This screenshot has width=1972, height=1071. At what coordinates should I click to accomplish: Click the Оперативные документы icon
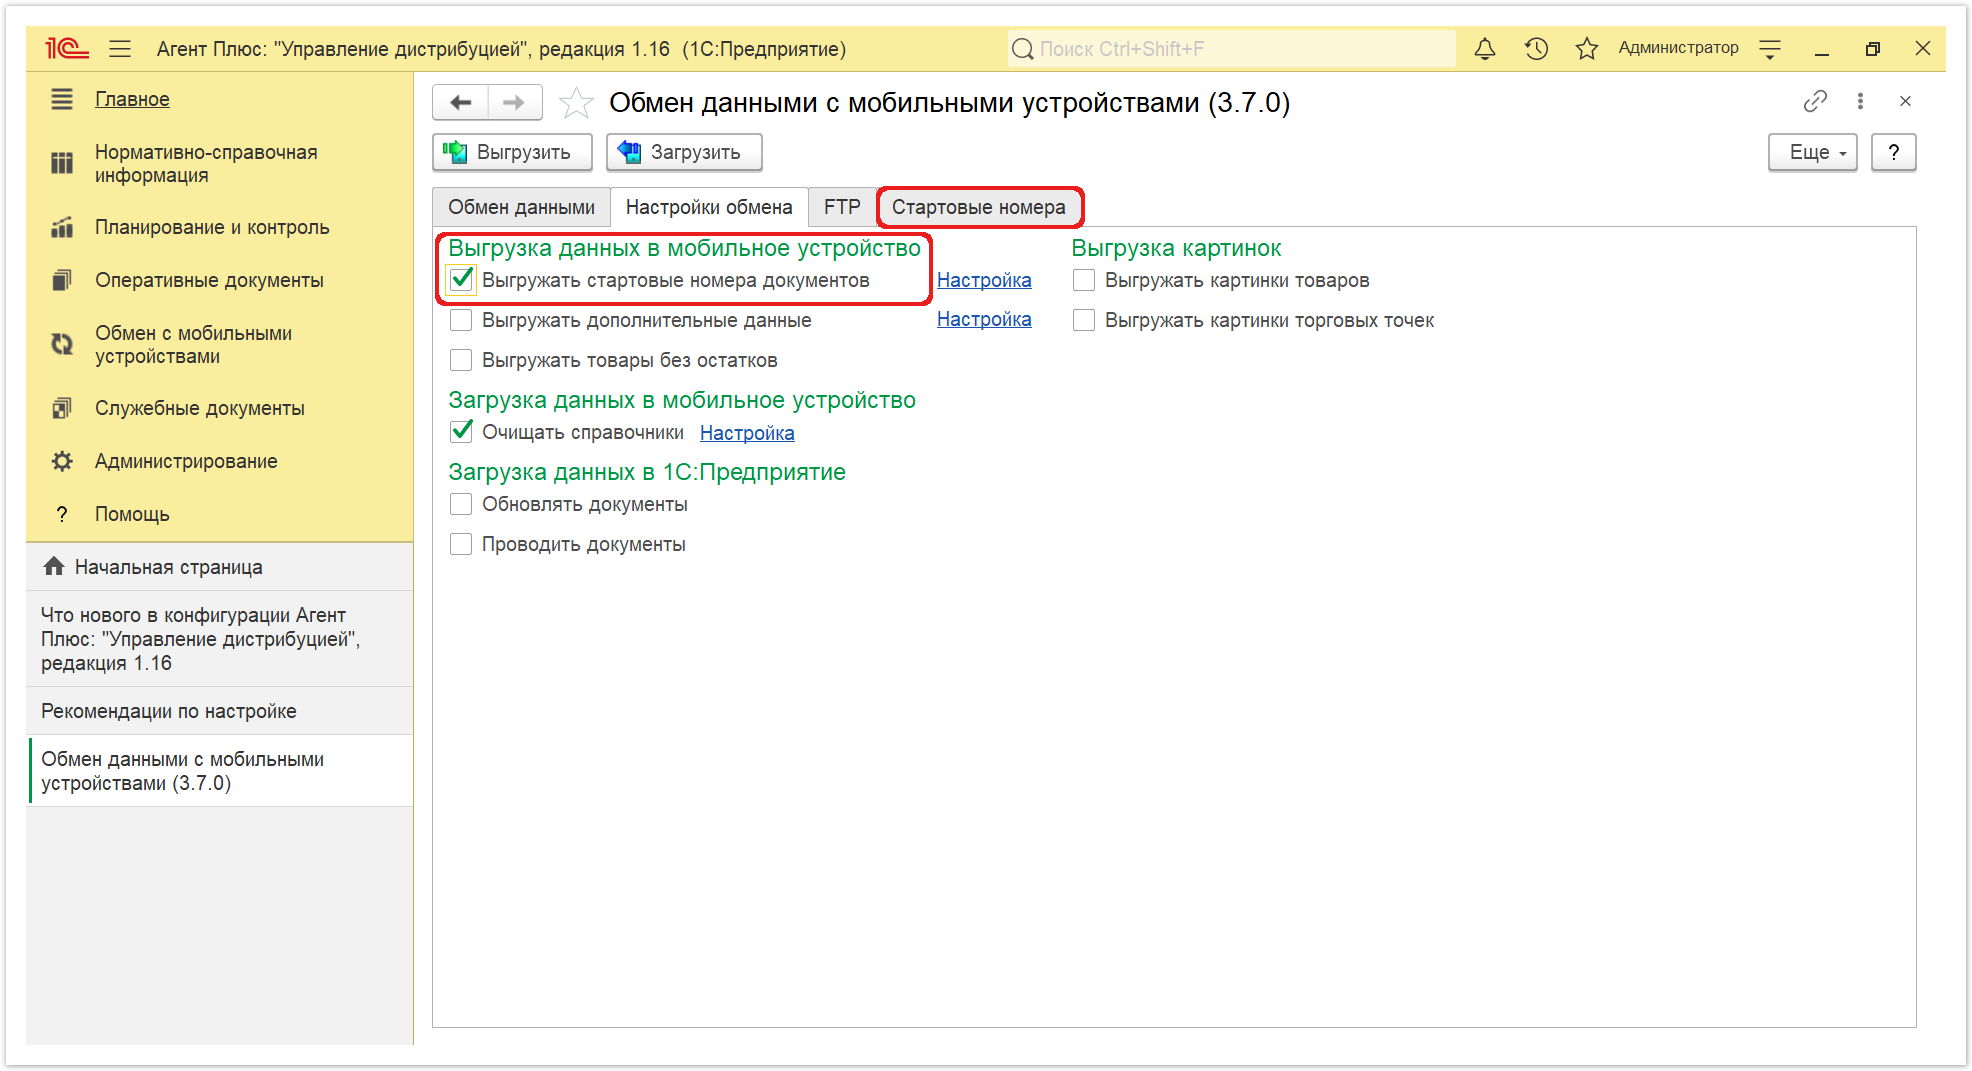pos(62,280)
